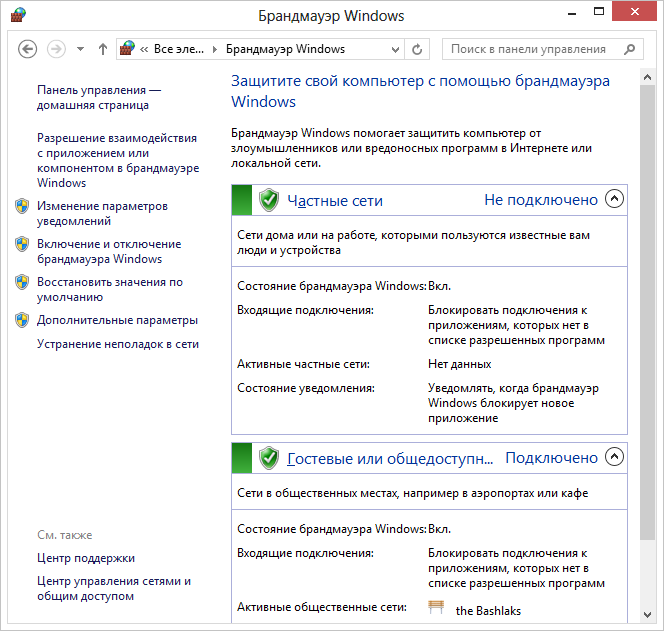Click green shield icon of guest networks section
This screenshot has width=664, height=631.
pos(269,458)
